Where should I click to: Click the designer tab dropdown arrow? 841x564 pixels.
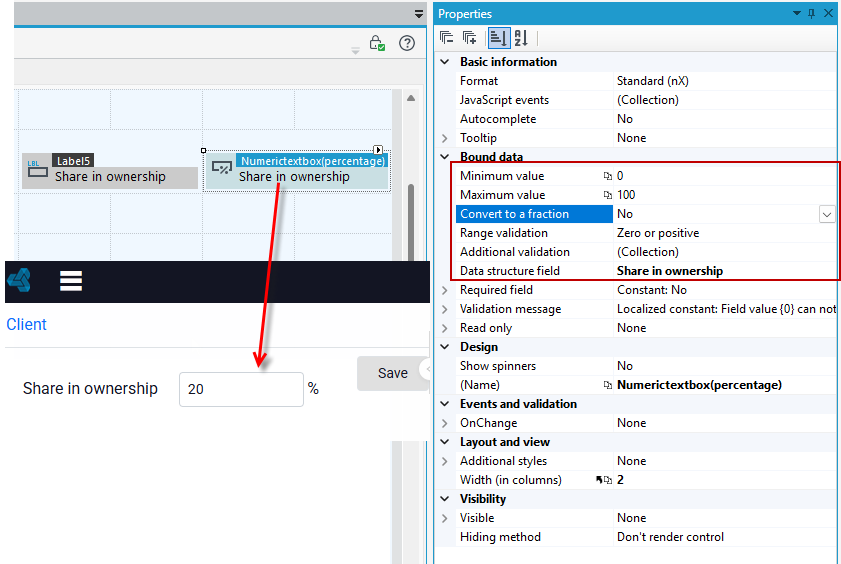point(419,14)
